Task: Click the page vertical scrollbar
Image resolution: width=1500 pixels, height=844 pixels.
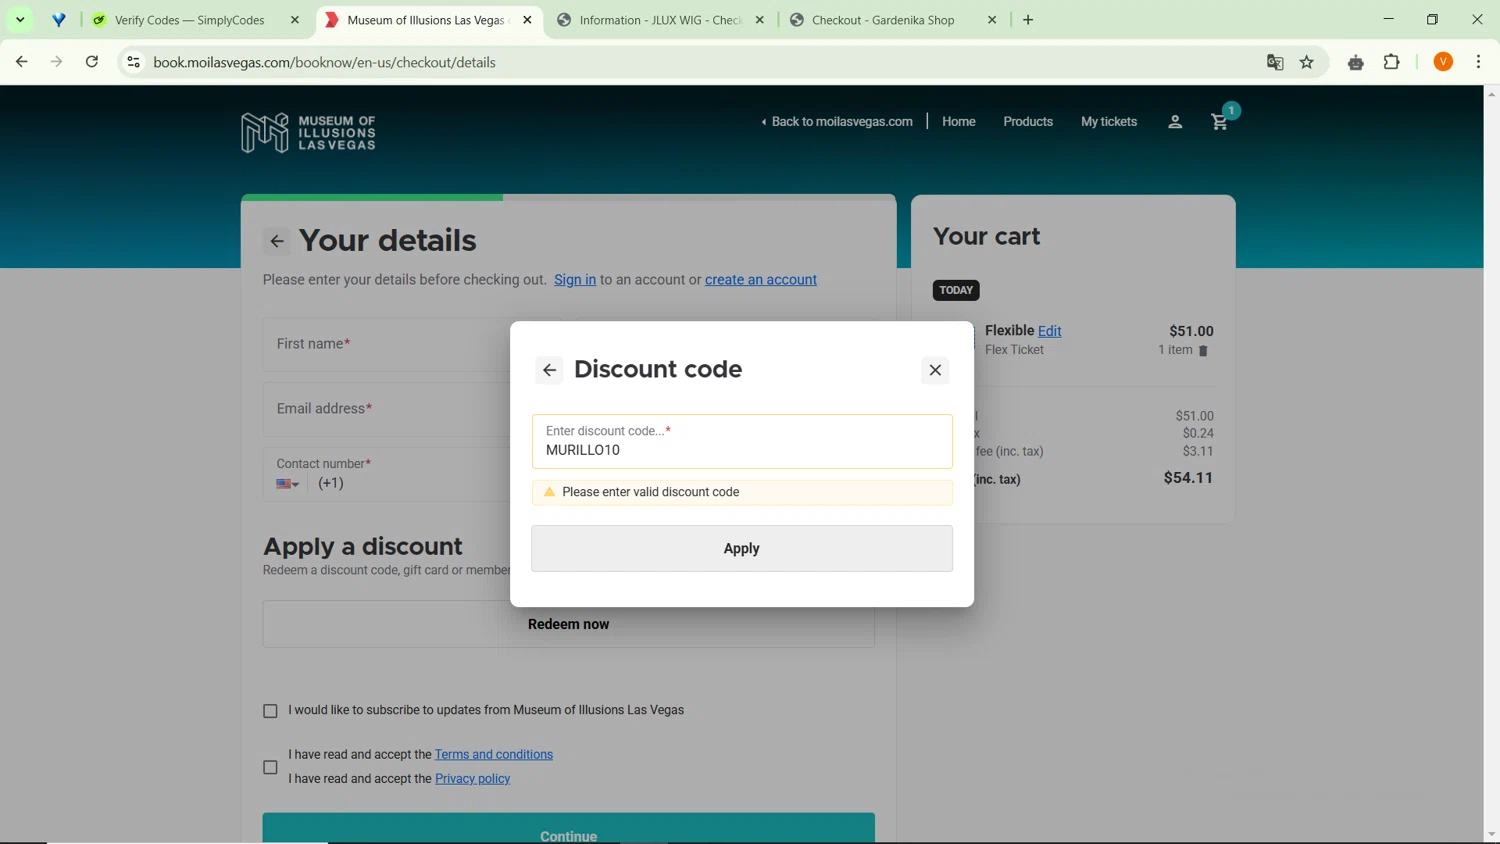Action: 1491,464
